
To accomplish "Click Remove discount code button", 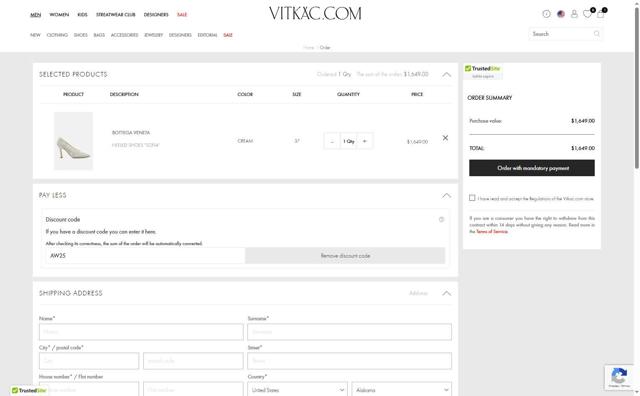I will pos(345,256).
